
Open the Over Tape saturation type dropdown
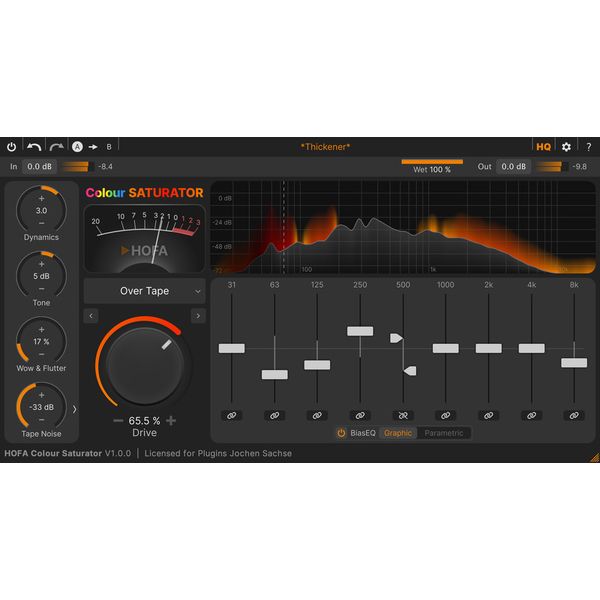point(144,291)
